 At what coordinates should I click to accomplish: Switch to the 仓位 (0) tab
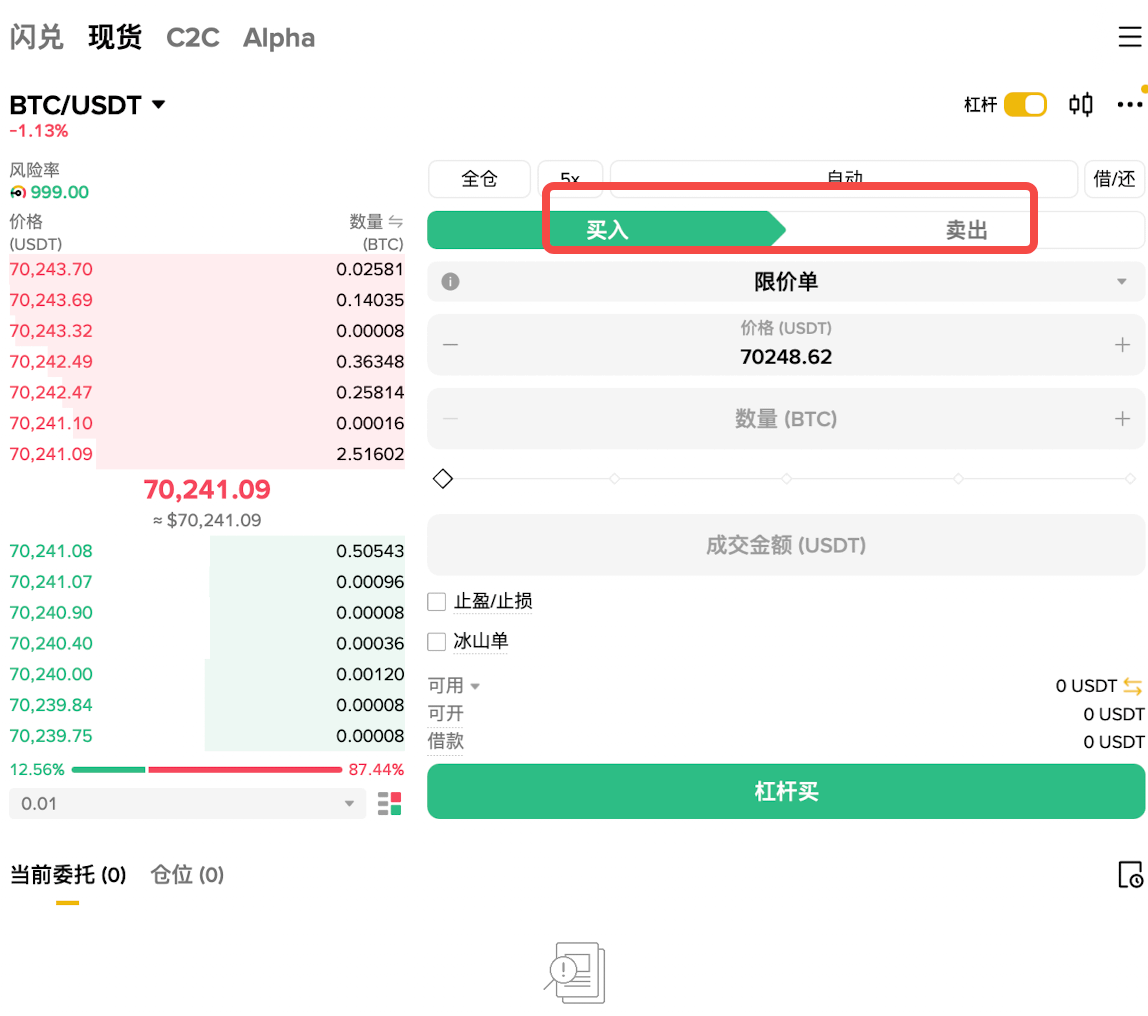coord(186,875)
